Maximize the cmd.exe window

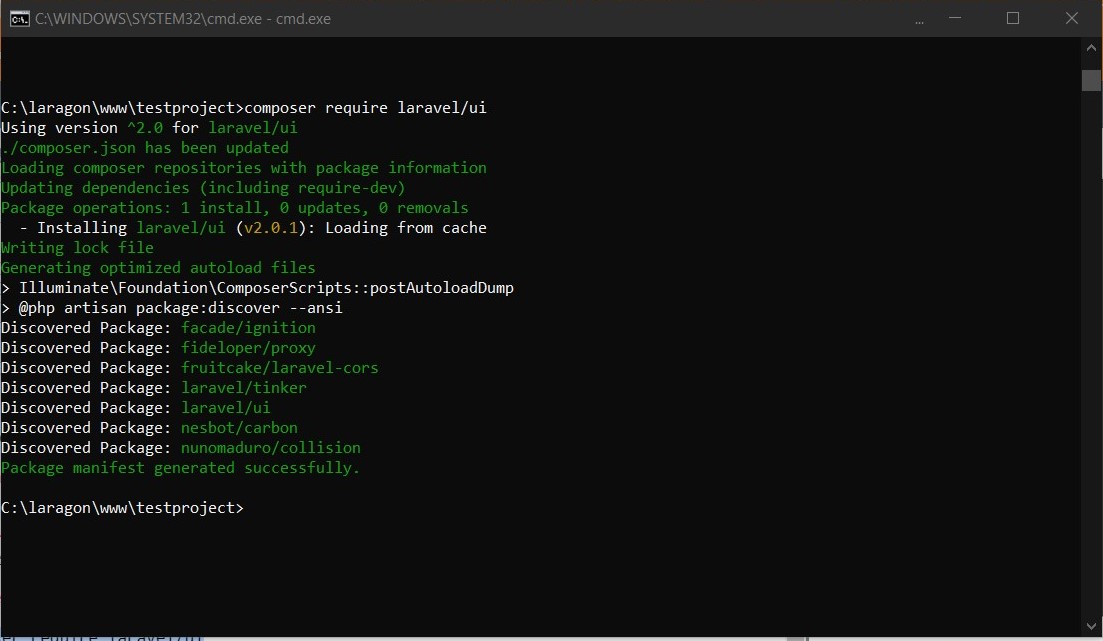coord(1013,18)
